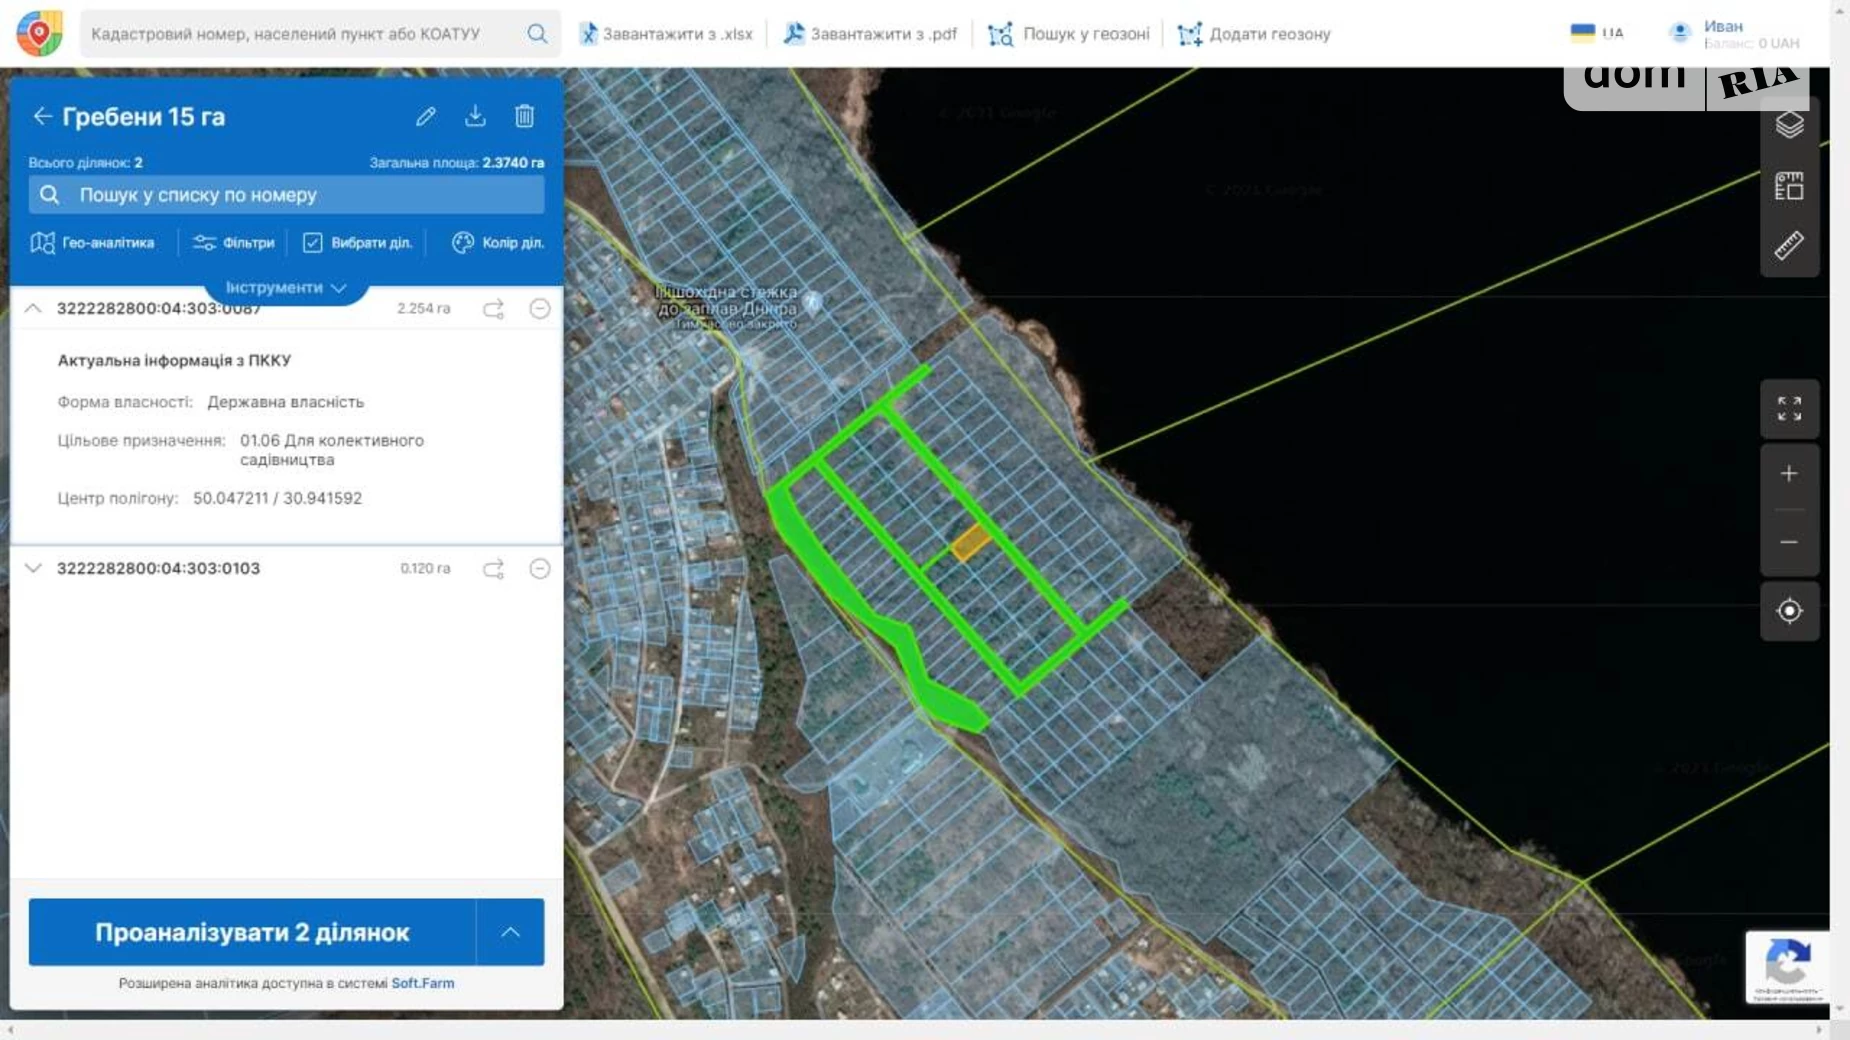Image resolution: width=1850 pixels, height=1040 pixels.
Task: Click the Ukrainian flag language icon
Action: (x=1583, y=33)
